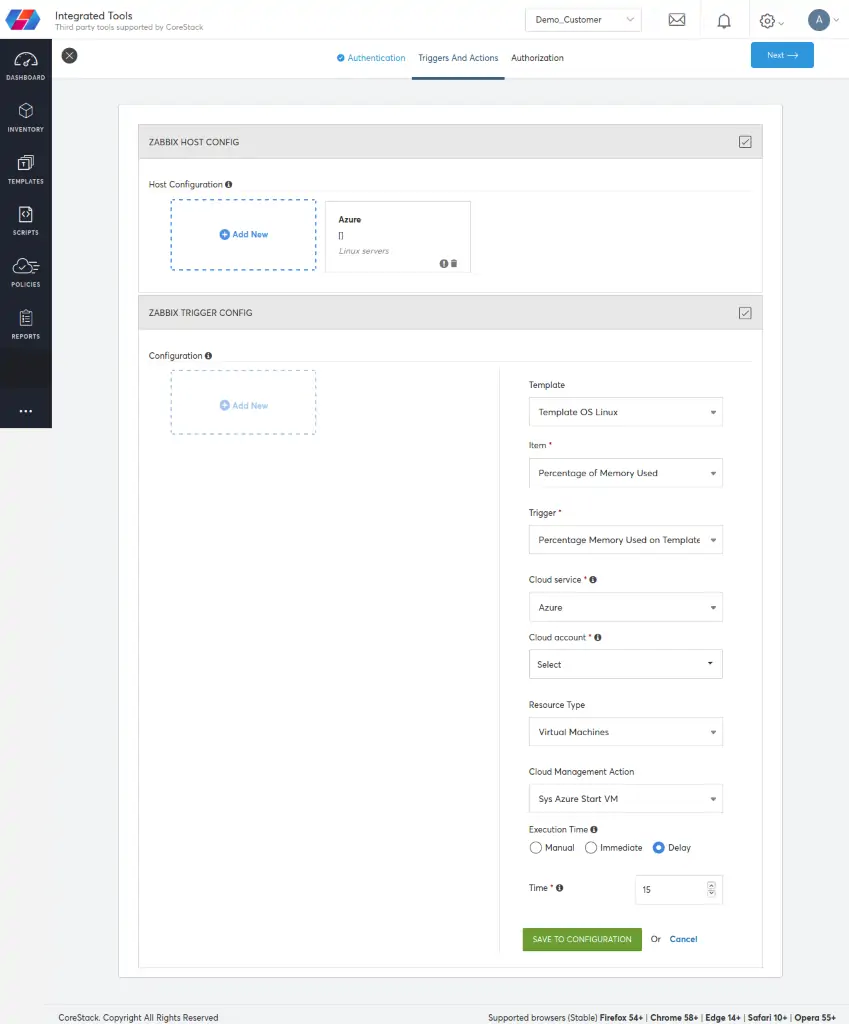
Task: Toggle the Zabbix Host Config checkbox
Action: tap(745, 142)
